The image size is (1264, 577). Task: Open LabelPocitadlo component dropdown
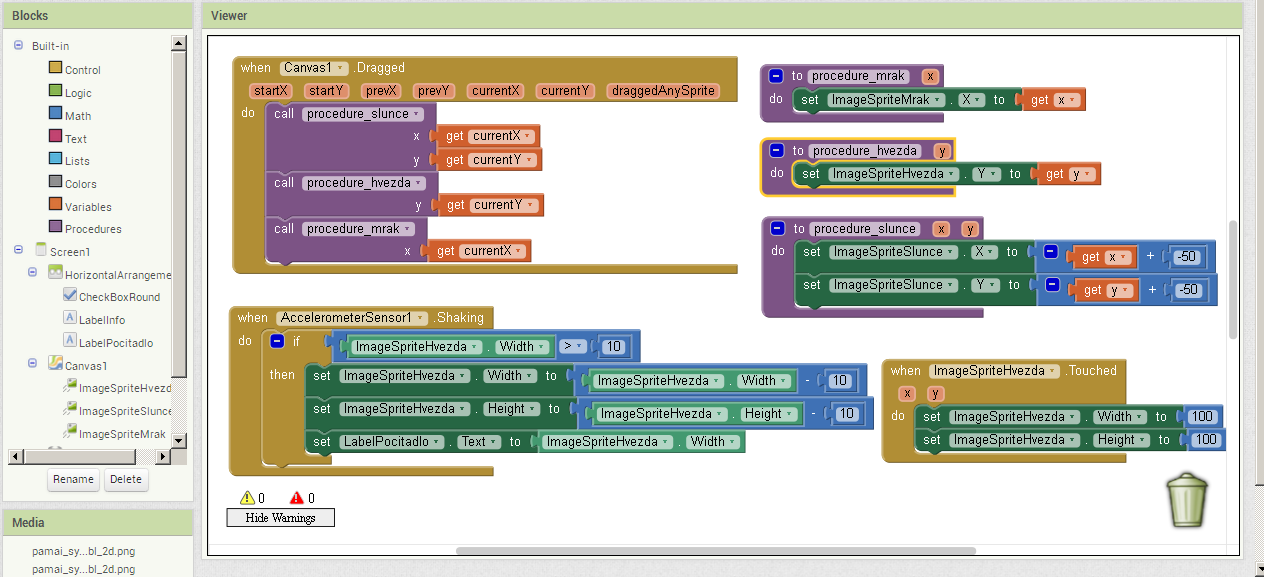[390, 441]
